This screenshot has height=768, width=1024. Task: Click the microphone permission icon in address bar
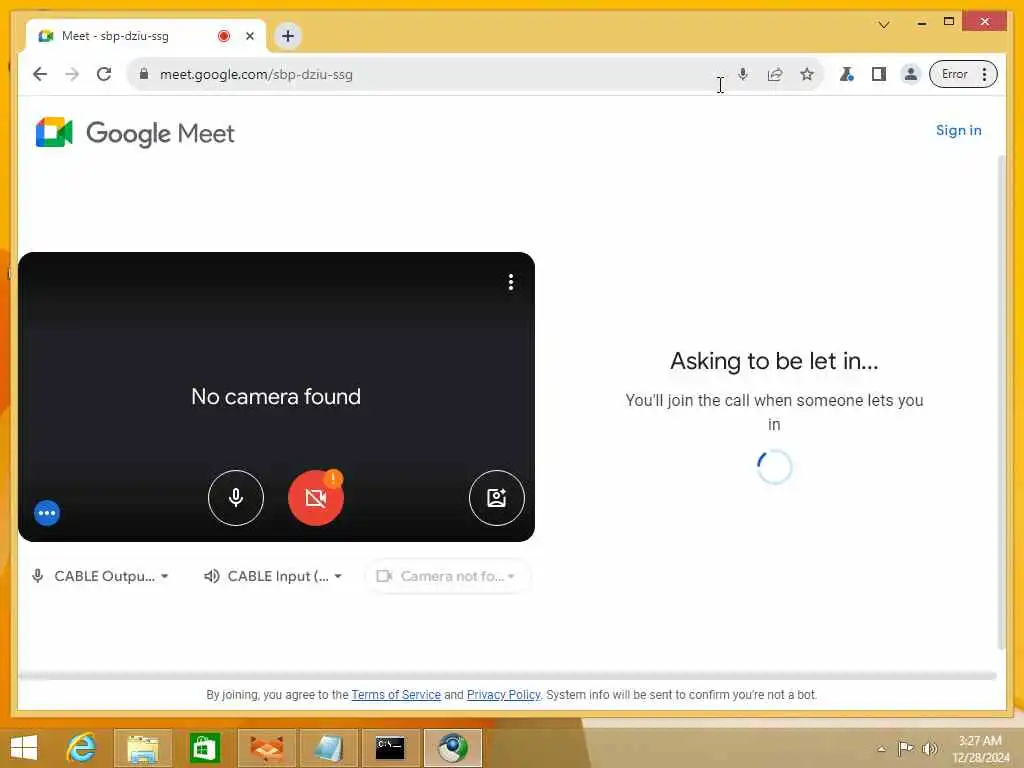[743, 74]
